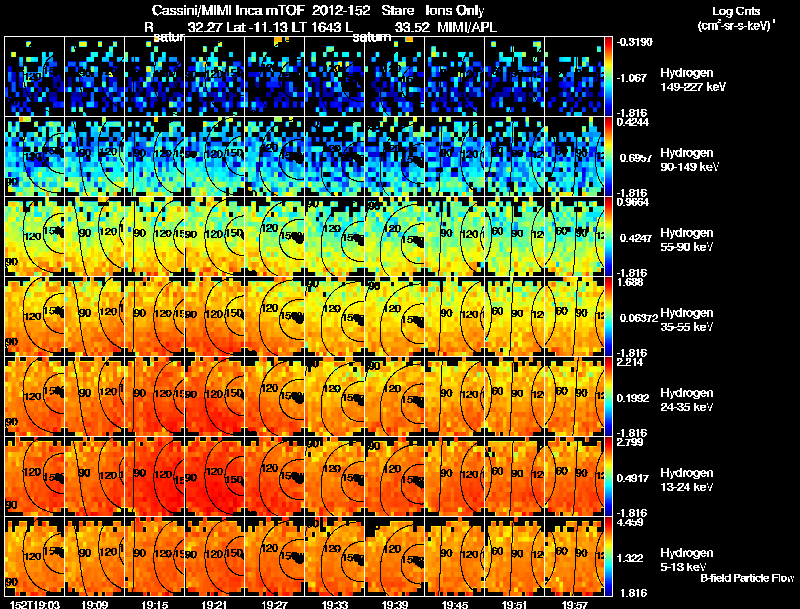800x609 pixels.
Task: Click the 'Ions Only' text in title
Action: (x=455, y=11)
